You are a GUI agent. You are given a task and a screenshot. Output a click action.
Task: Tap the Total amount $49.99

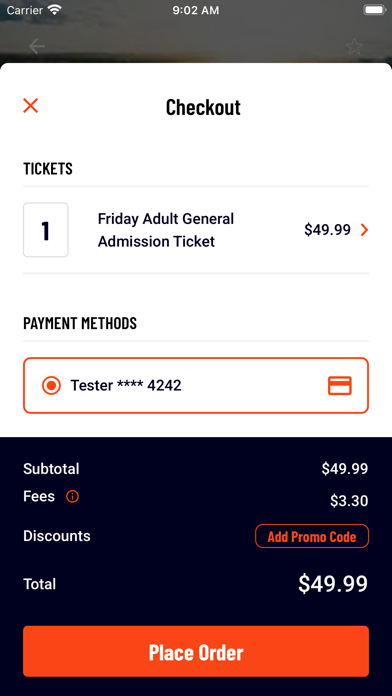333,584
